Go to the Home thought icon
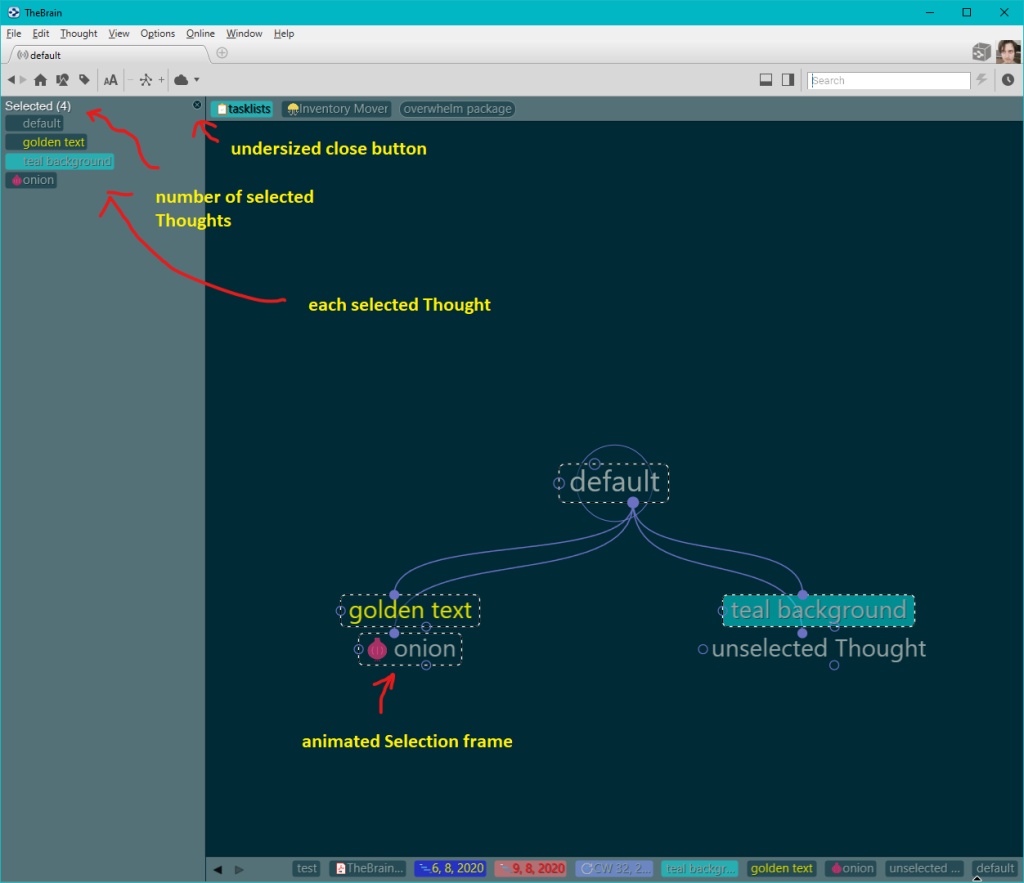This screenshot has height=883, width=1024. click(41, 80)
